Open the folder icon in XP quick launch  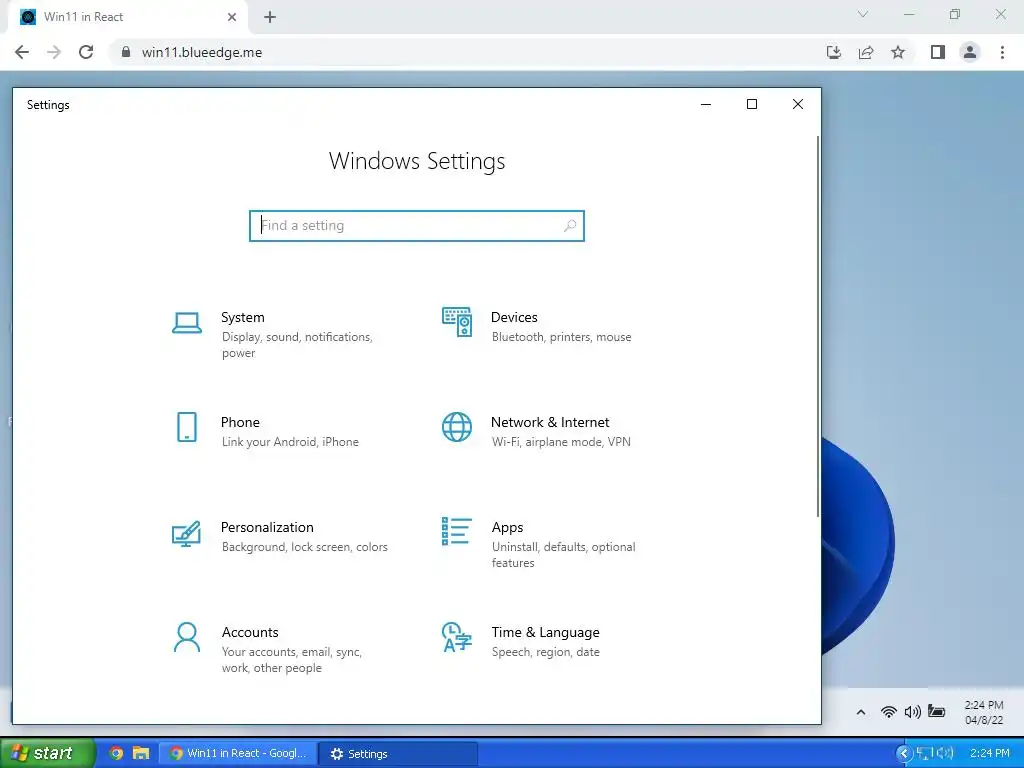pyautogui.click(x=140, y=753)
